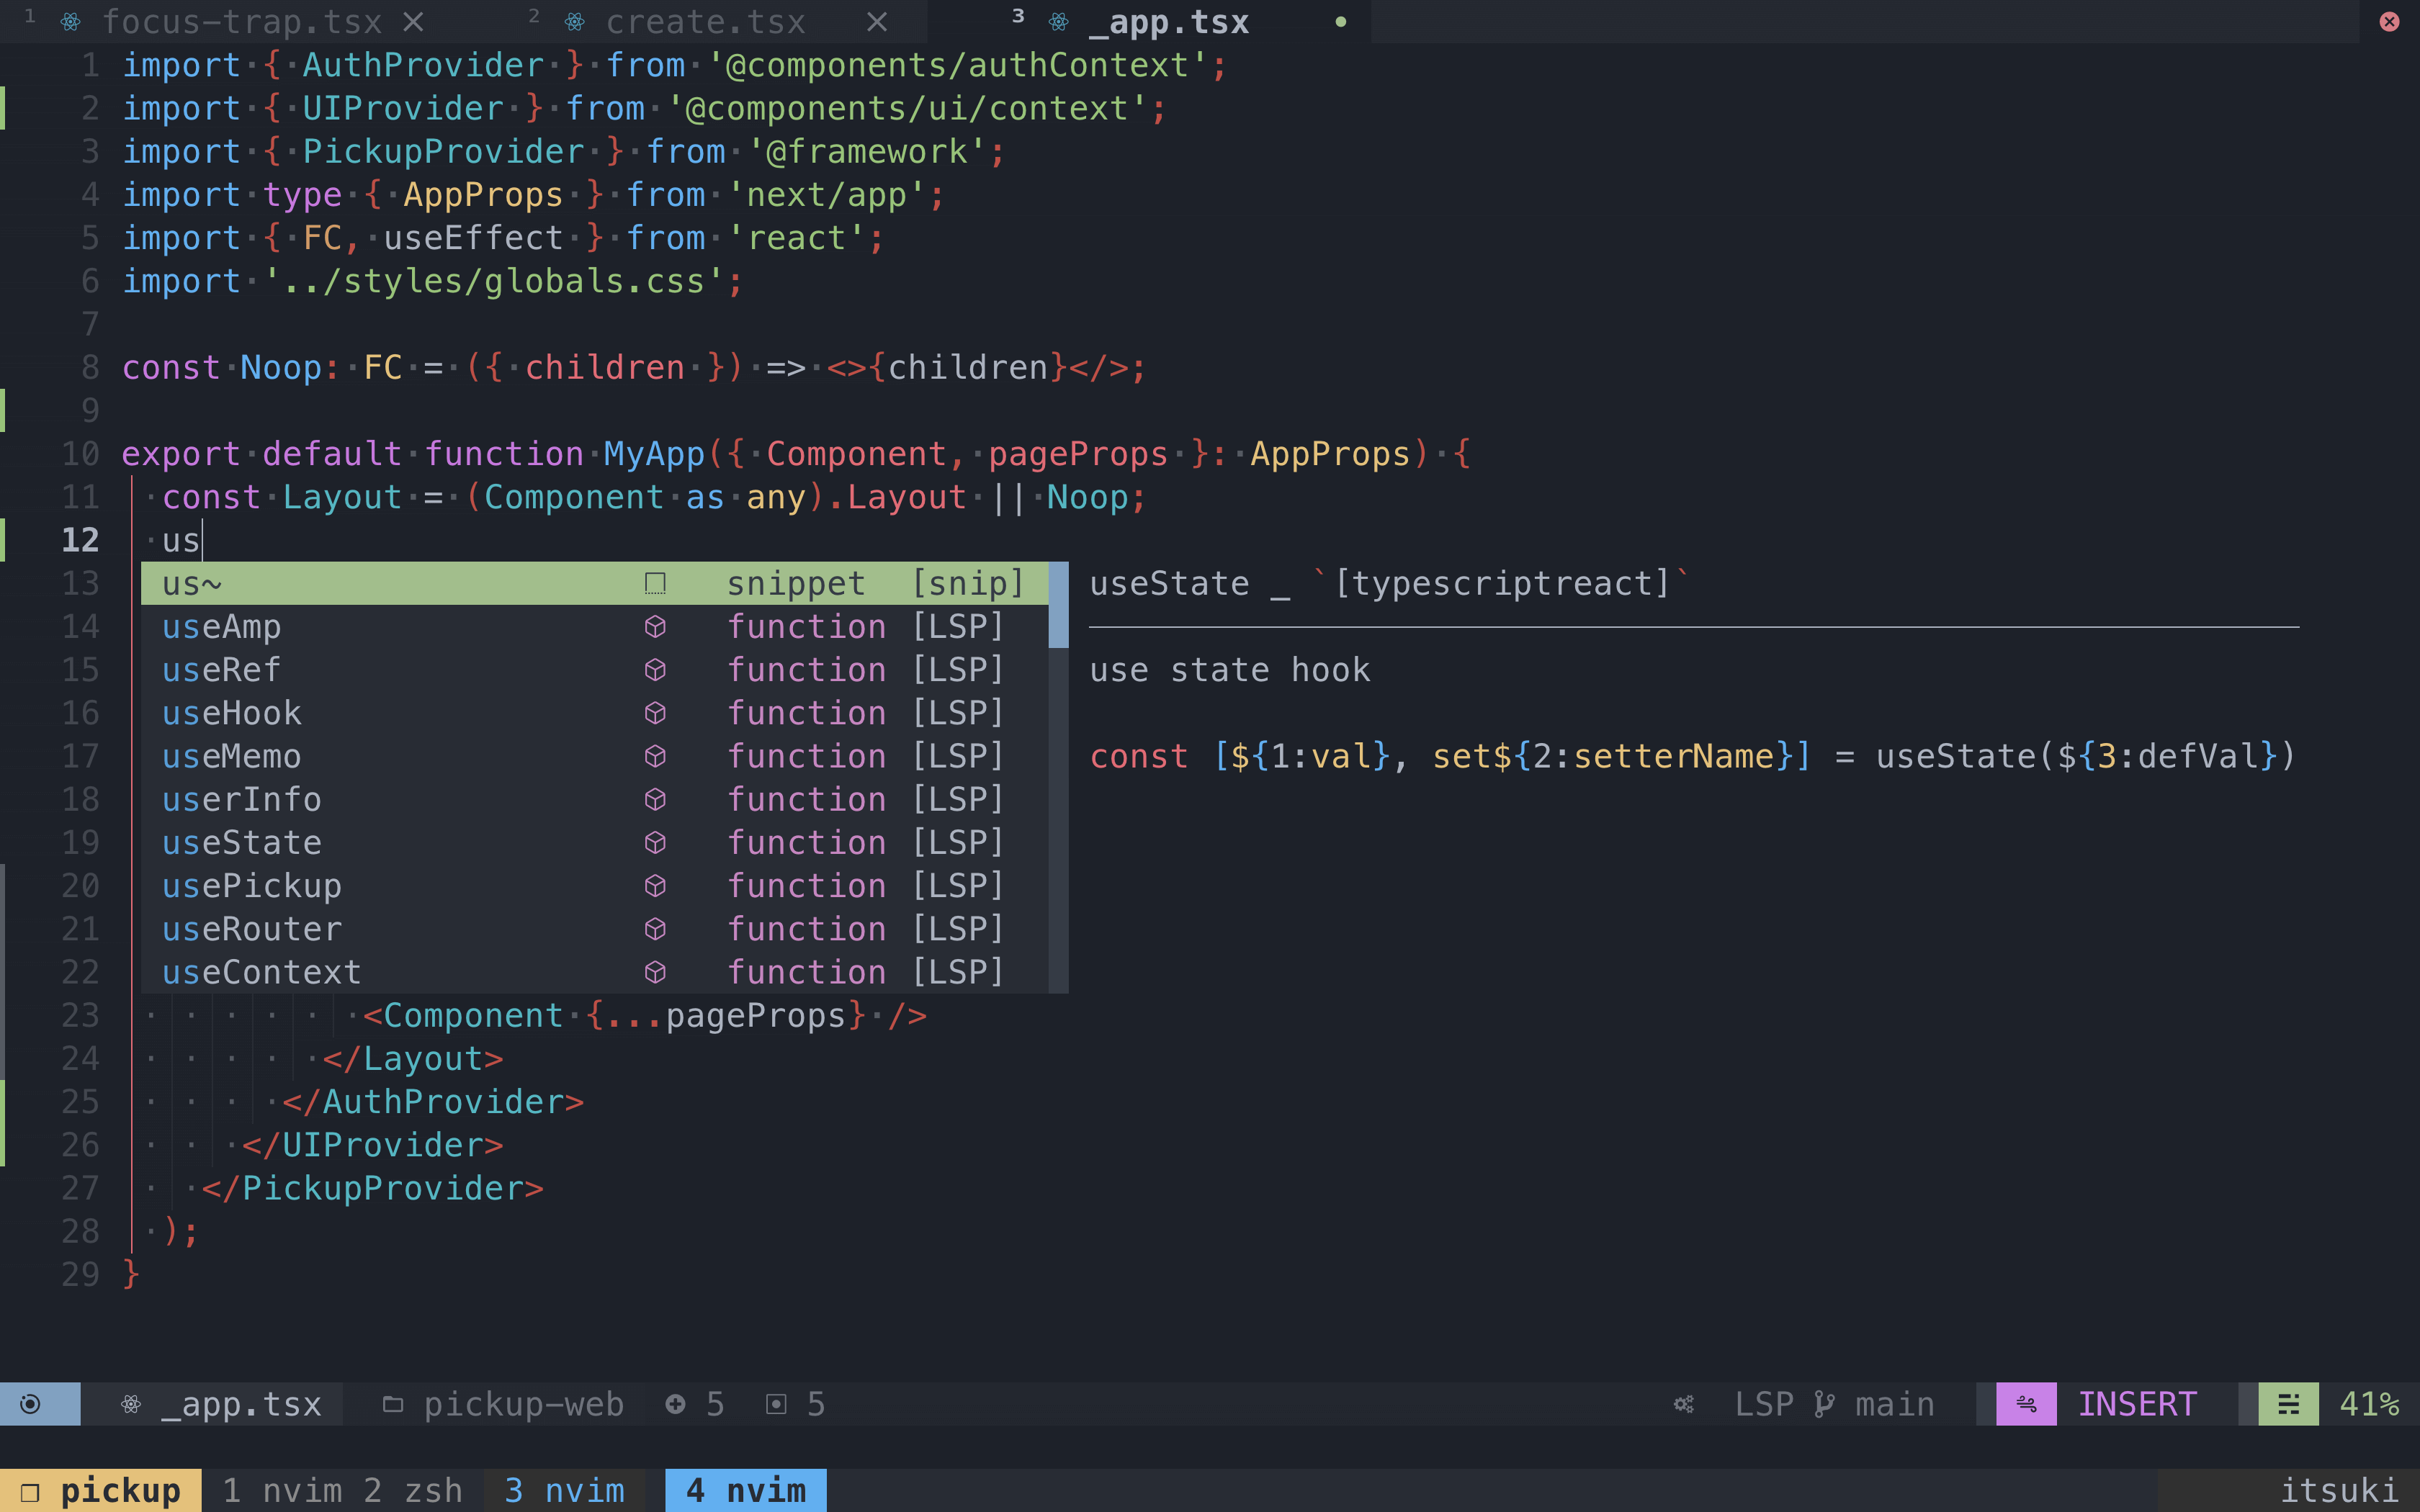Choose useRouter from the completion popup
2420x1512 pixels.
(x=595, y=929)
